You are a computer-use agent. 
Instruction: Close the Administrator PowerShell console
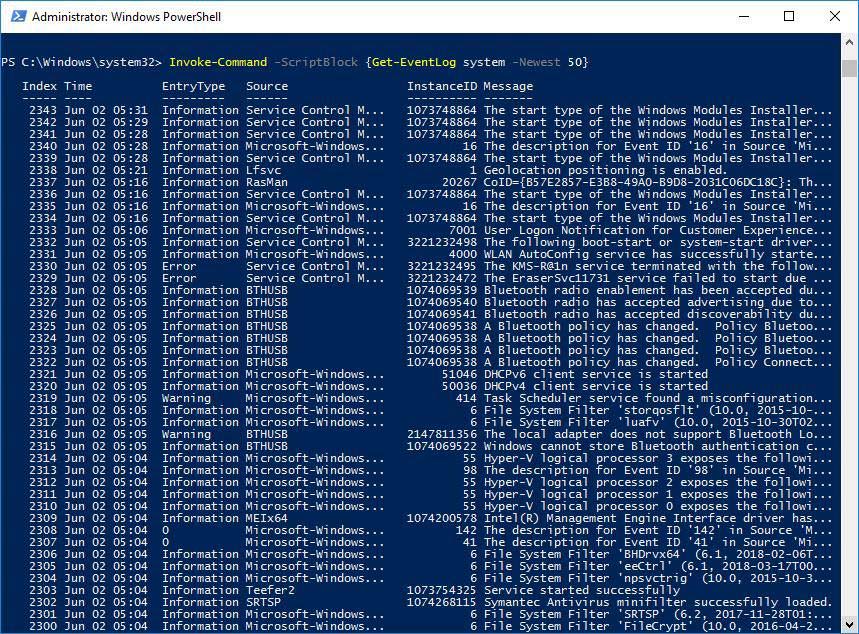[x=834, y=16]
